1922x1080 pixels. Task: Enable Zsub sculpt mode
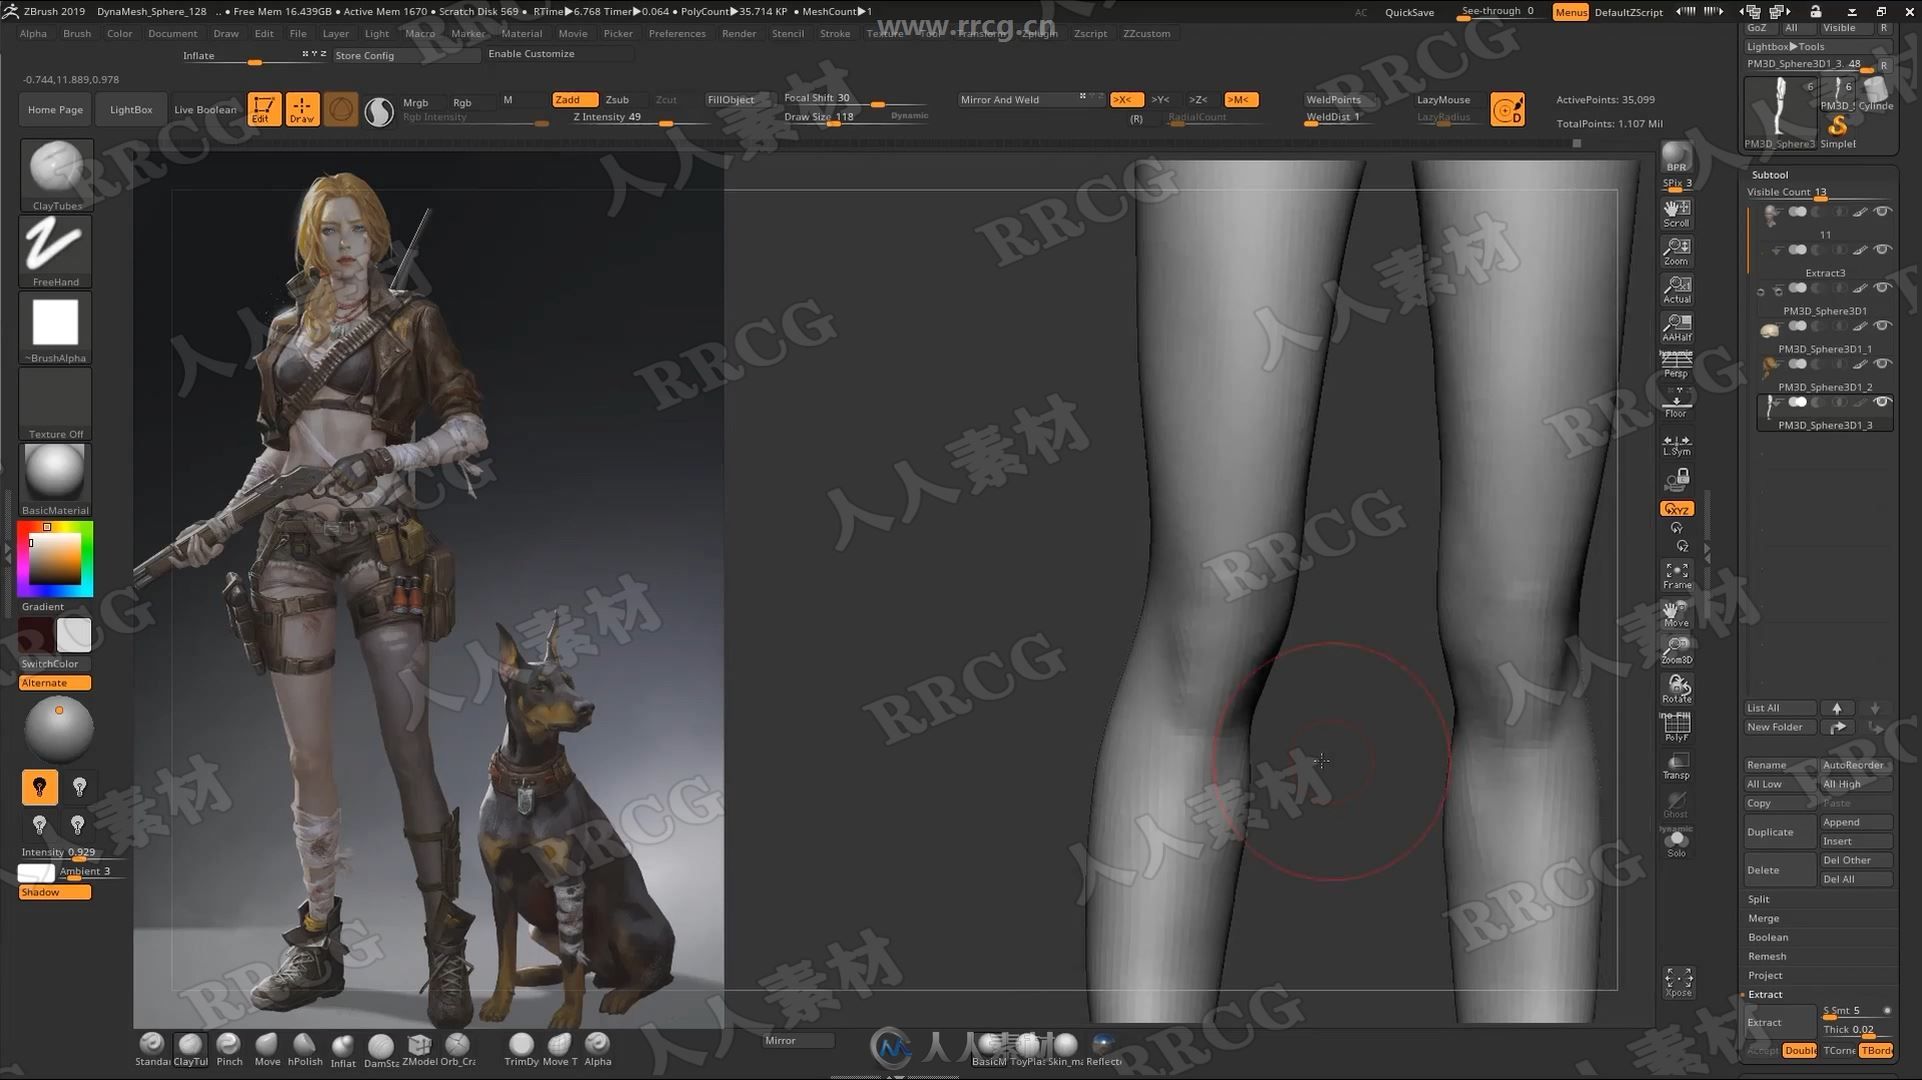(617, 100)
